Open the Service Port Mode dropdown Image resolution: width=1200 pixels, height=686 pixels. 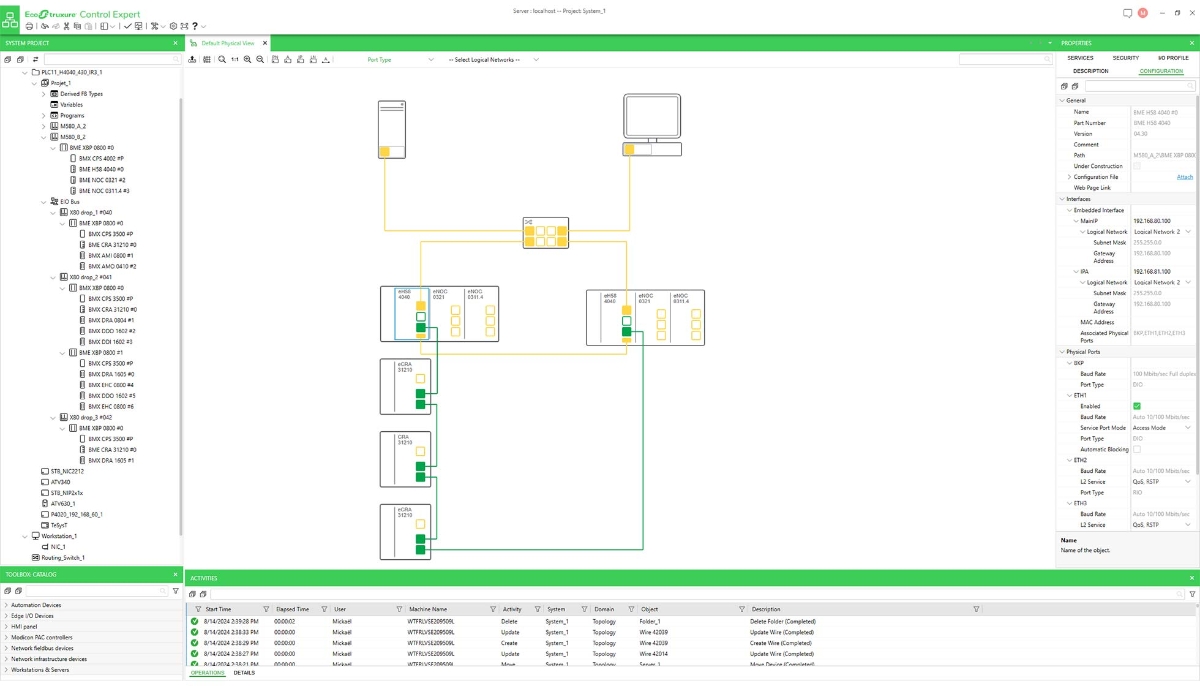point(1161,428)
